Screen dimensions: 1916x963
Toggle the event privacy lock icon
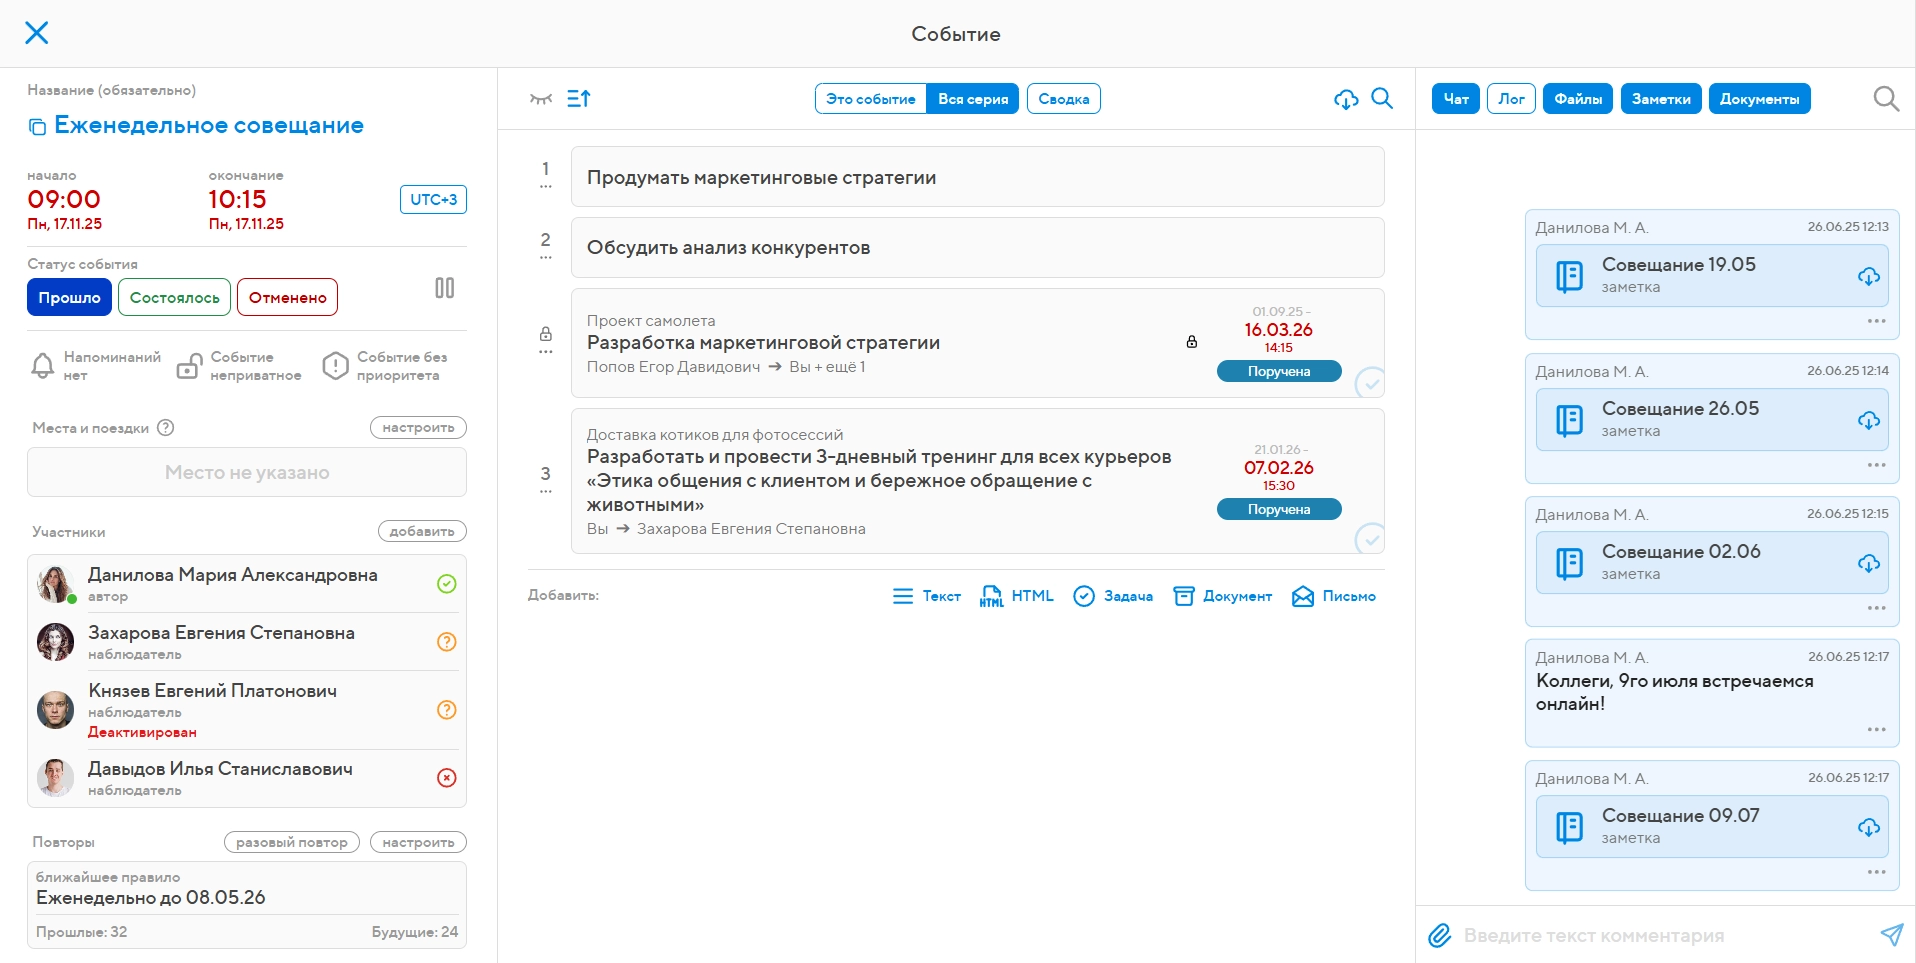188,366
